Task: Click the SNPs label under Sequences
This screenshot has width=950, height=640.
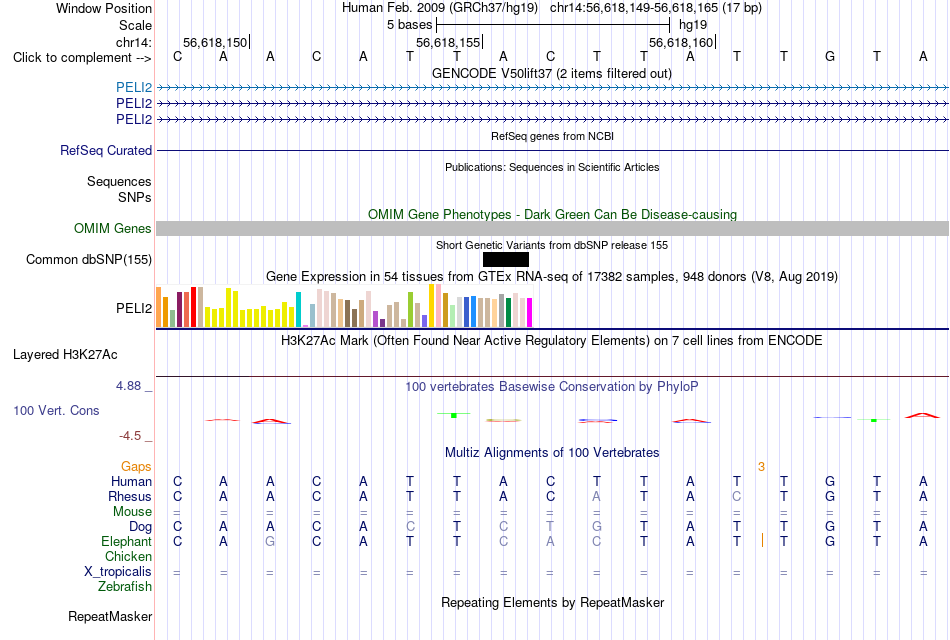Action: coord(135,197)
